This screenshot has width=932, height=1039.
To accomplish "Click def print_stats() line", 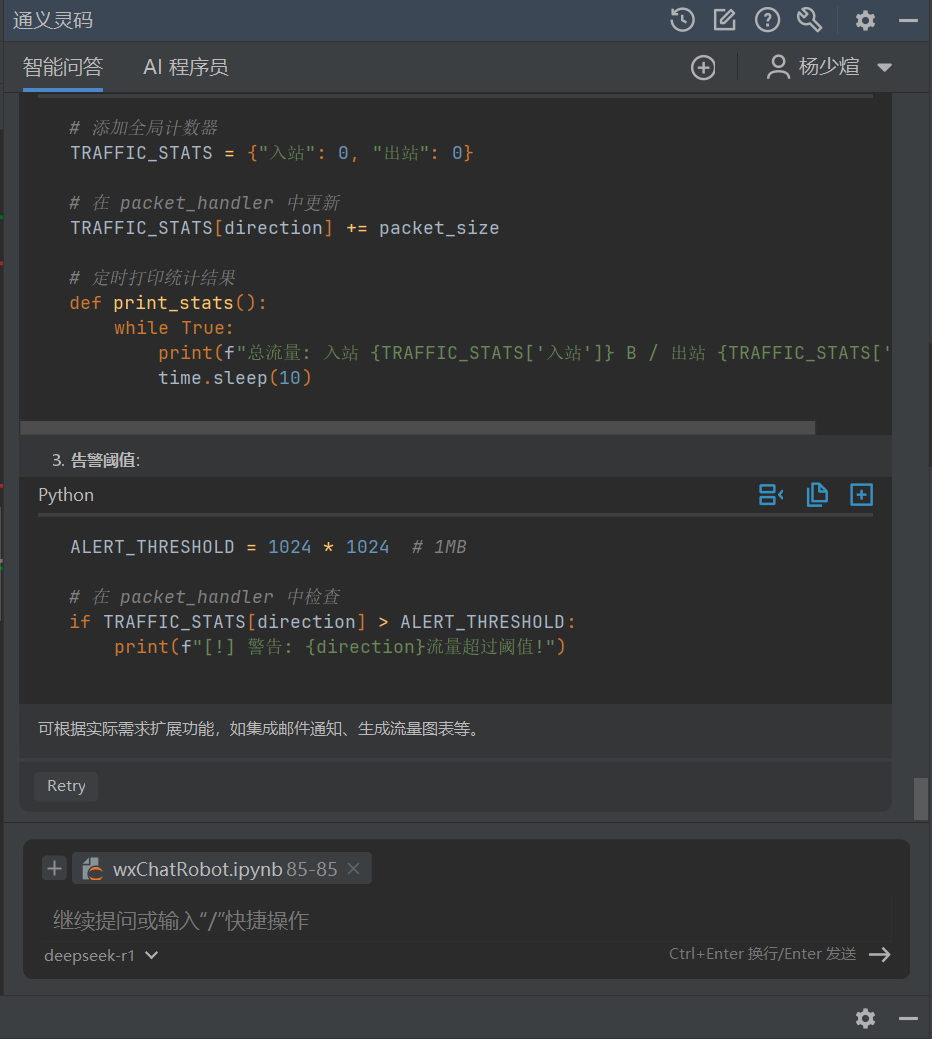I will click(x=168, y=303).
